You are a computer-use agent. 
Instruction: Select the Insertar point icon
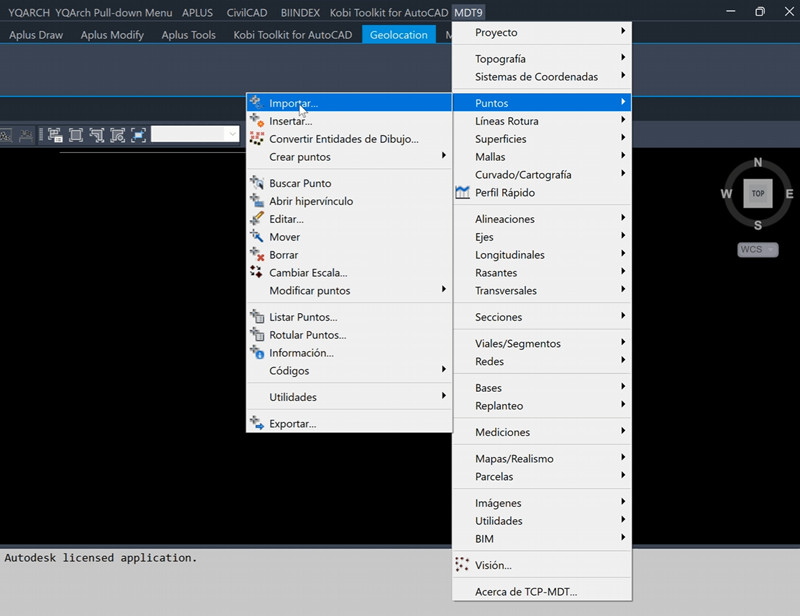257,121
